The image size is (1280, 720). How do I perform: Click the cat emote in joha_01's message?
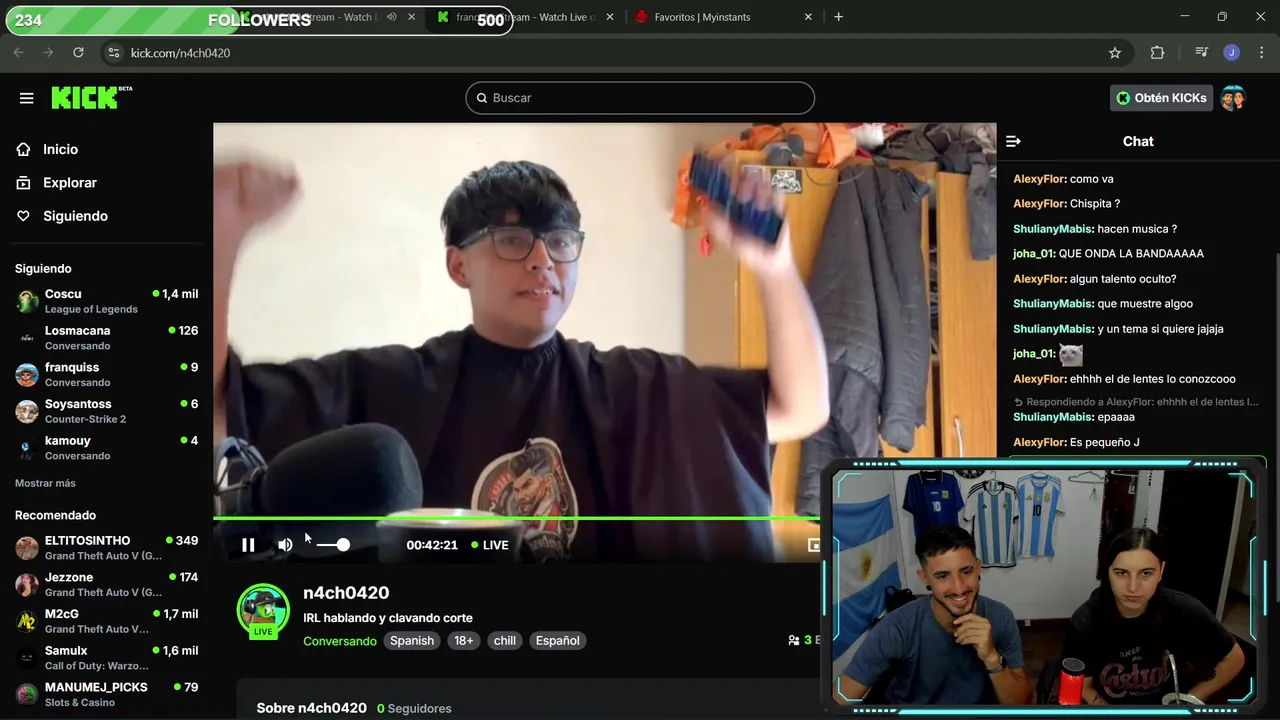tap(1071, 354)
